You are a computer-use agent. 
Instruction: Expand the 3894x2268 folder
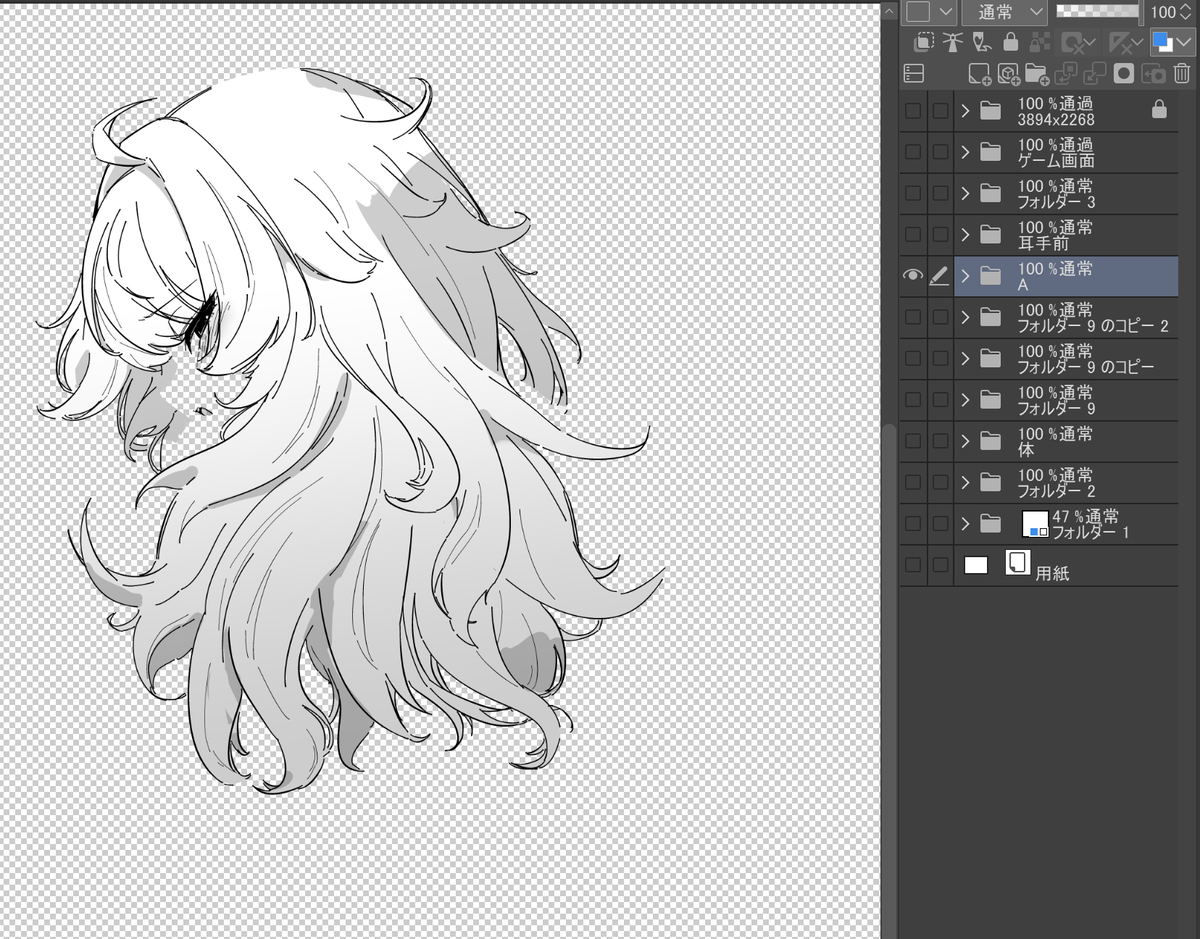(x=965, y=111)
